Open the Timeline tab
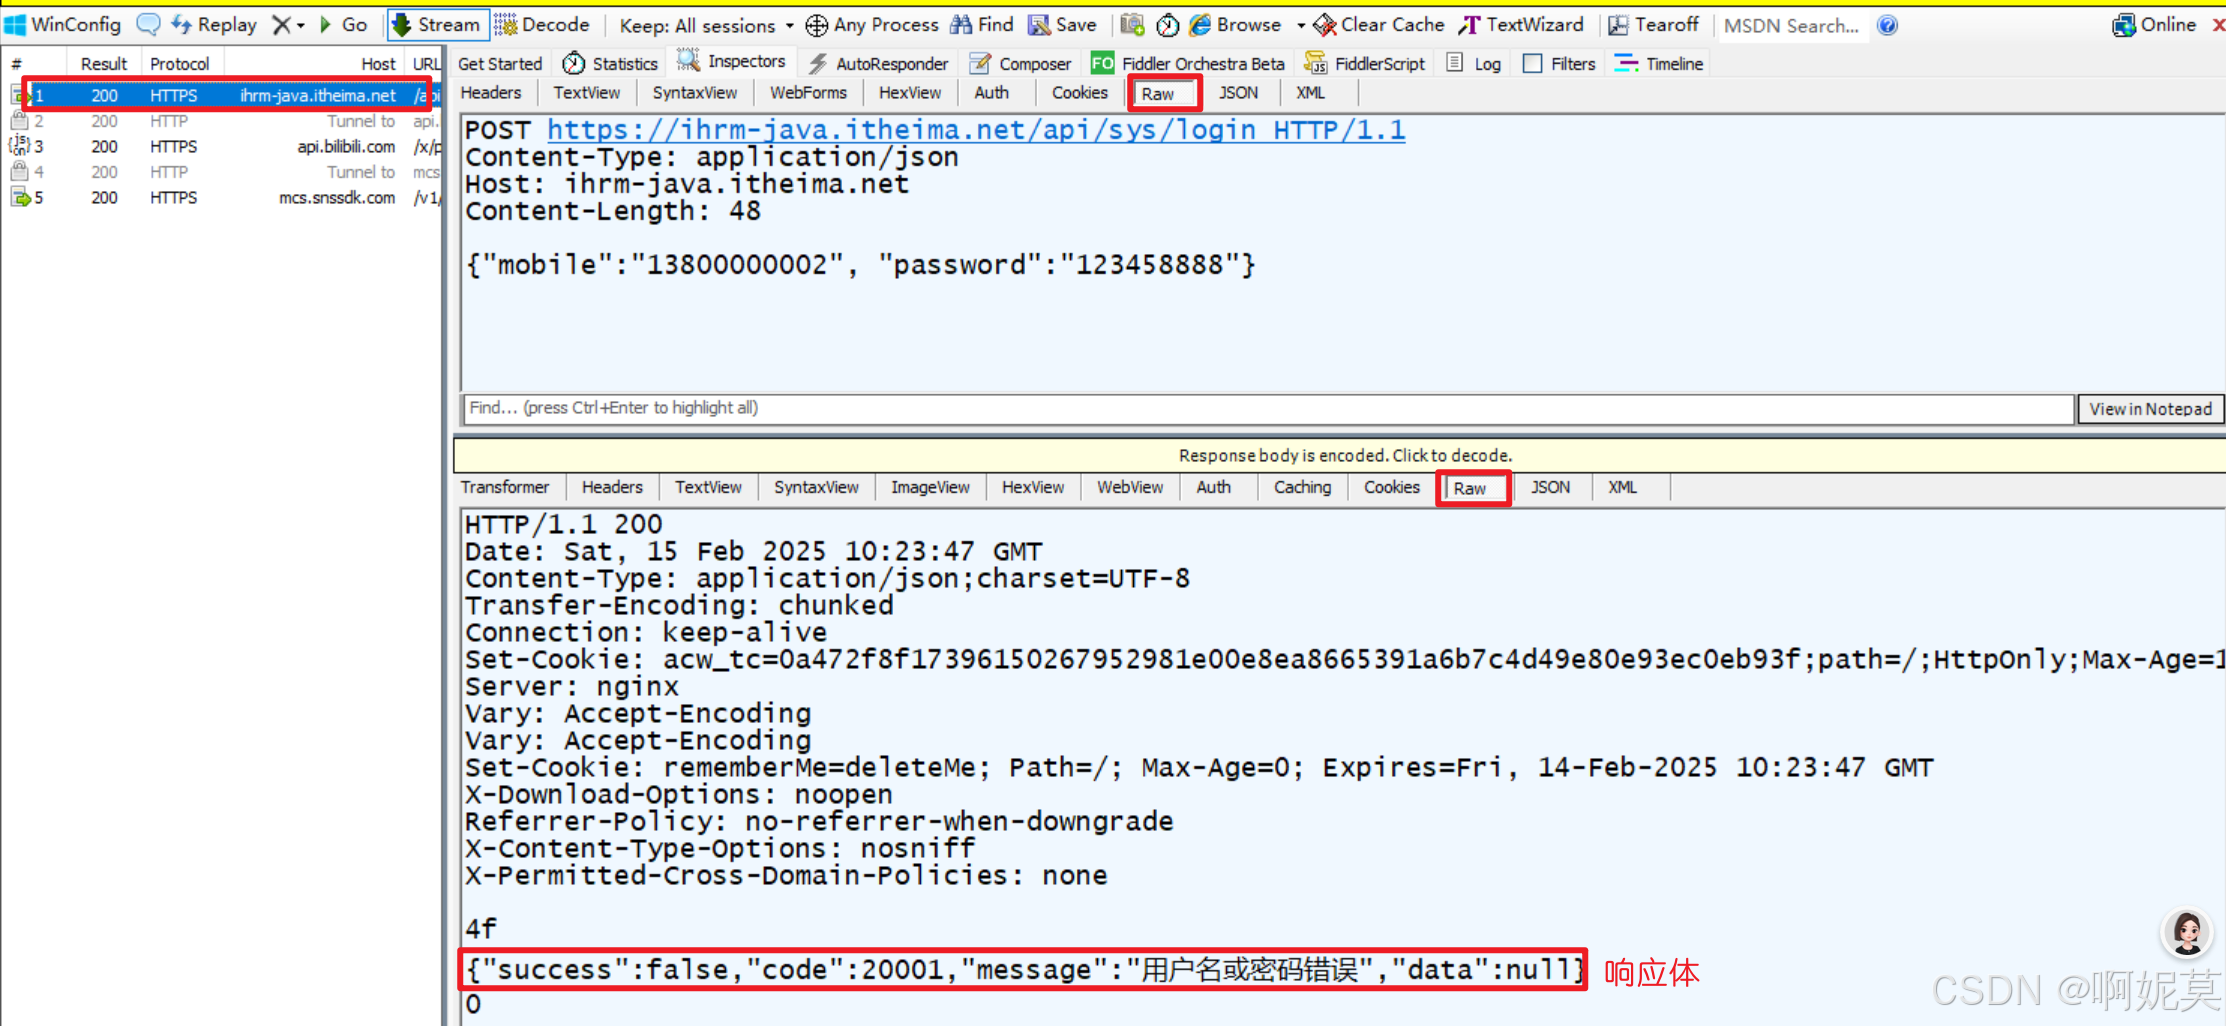Viewport: 2226px width, 1026px height. [x=1659, y=64]
